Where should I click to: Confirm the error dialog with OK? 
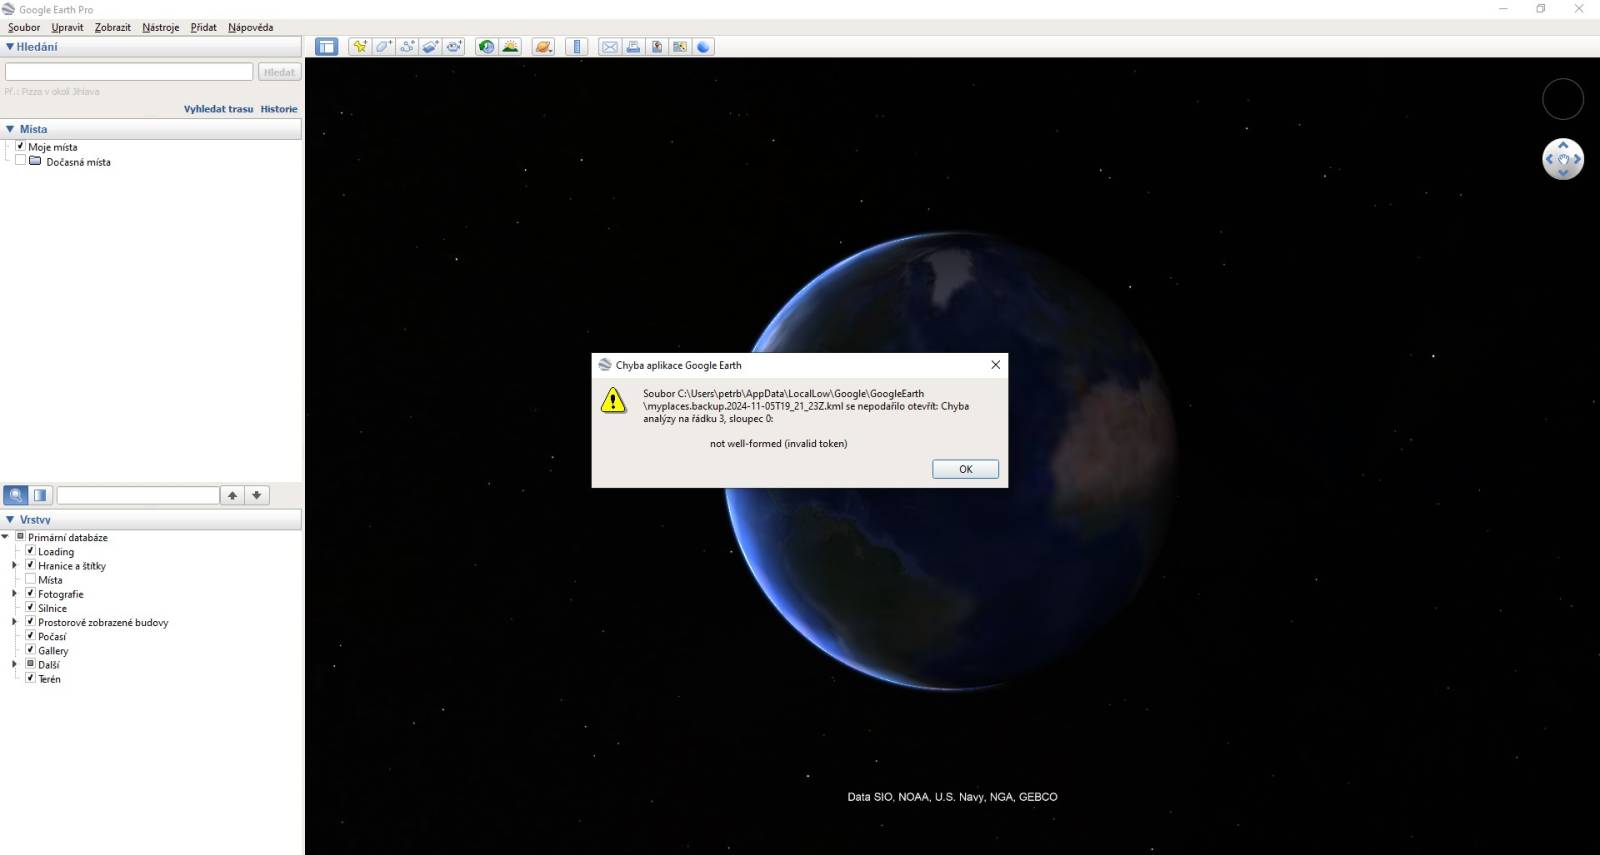tap(965, 469)
